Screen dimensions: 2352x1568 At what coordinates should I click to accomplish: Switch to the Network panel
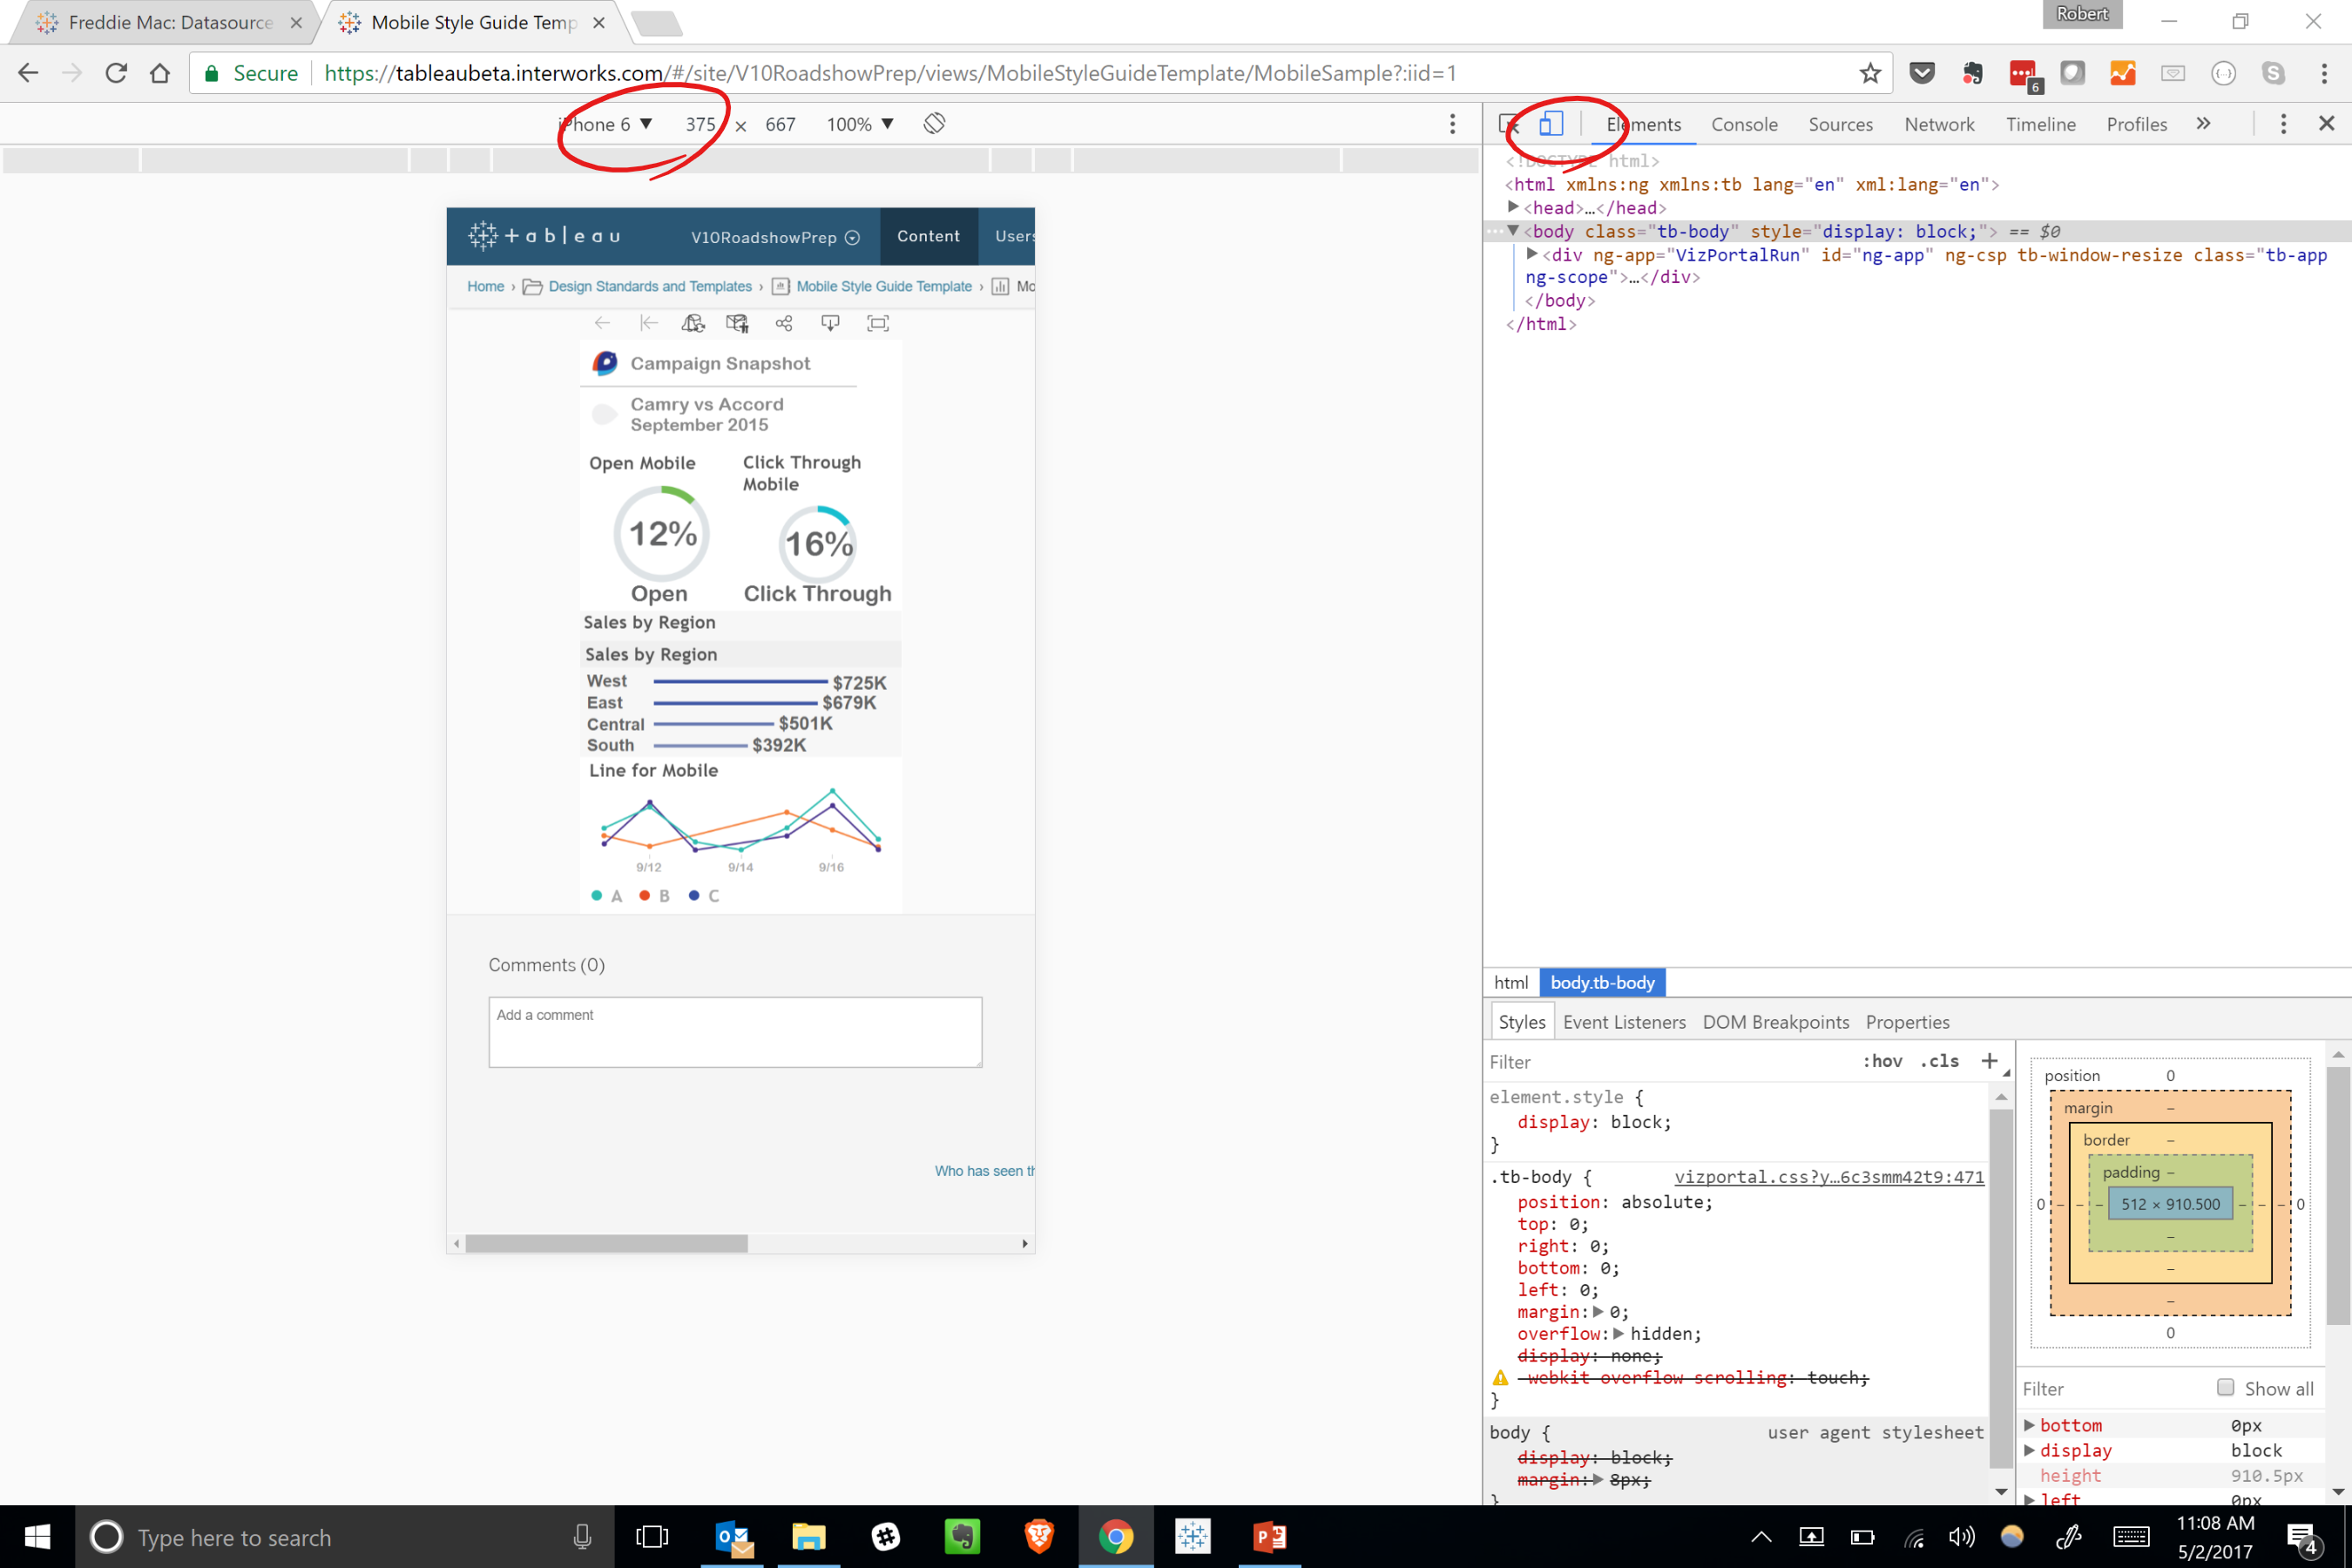tap(1938, 123)
